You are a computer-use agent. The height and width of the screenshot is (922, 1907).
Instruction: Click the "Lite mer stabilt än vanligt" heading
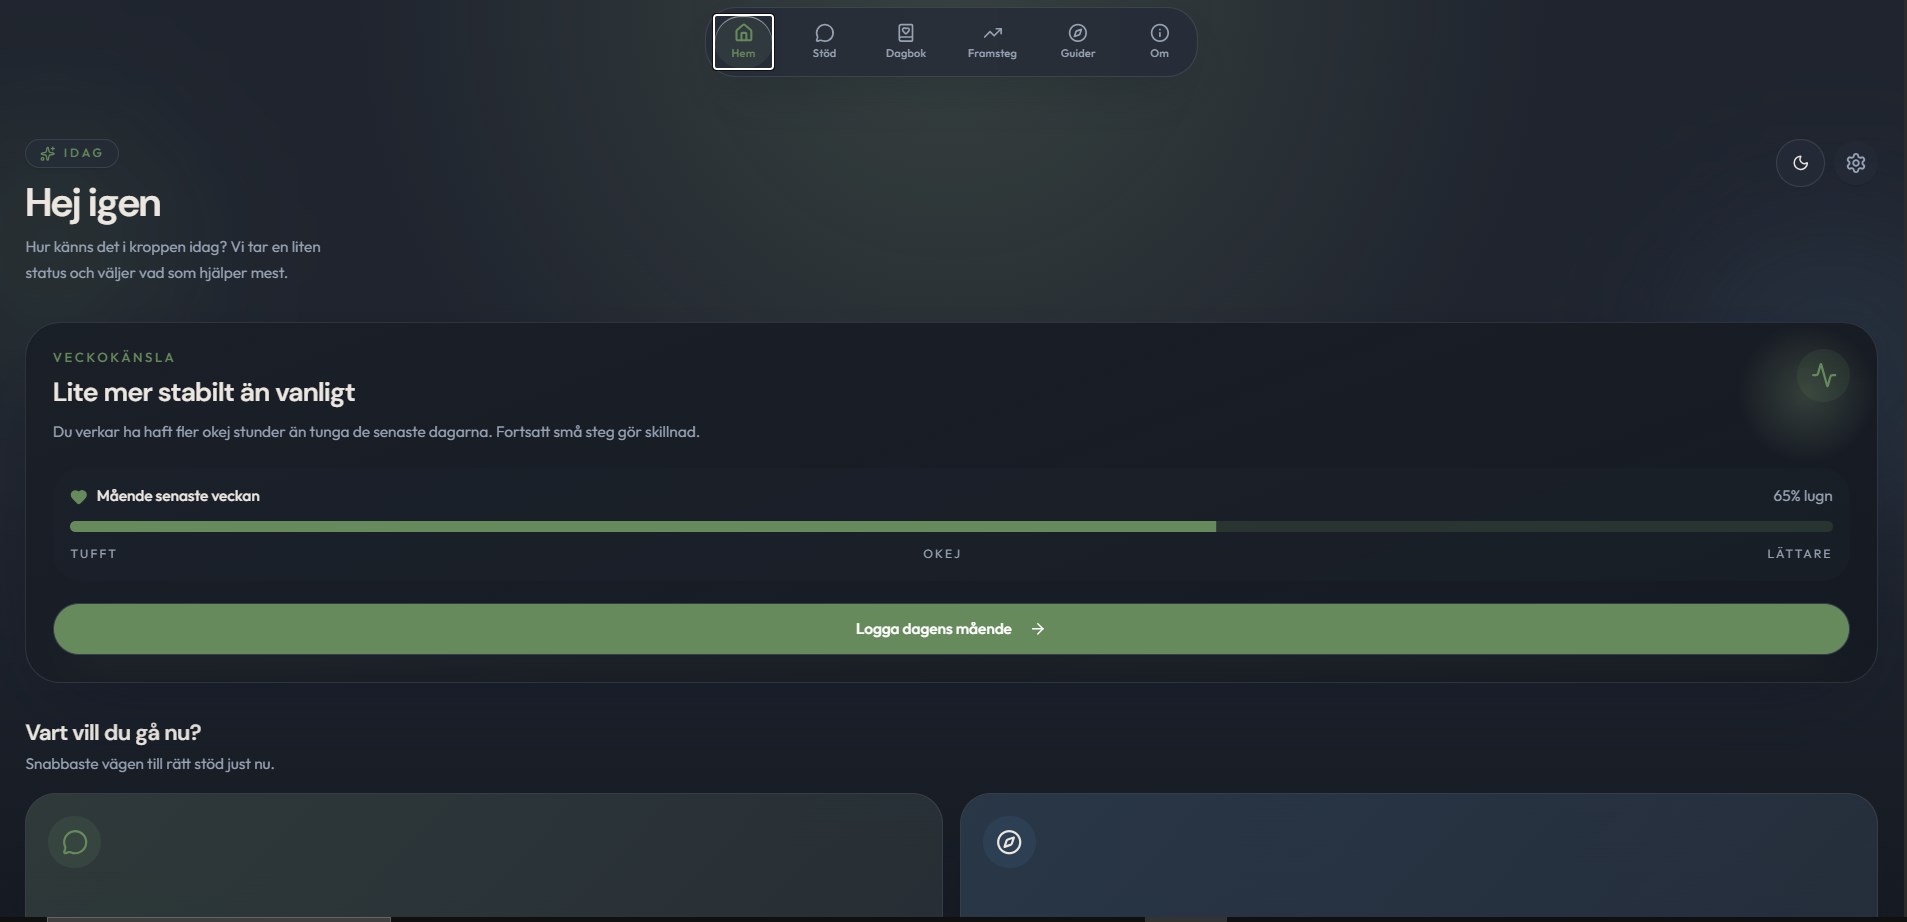pos(204,392)
